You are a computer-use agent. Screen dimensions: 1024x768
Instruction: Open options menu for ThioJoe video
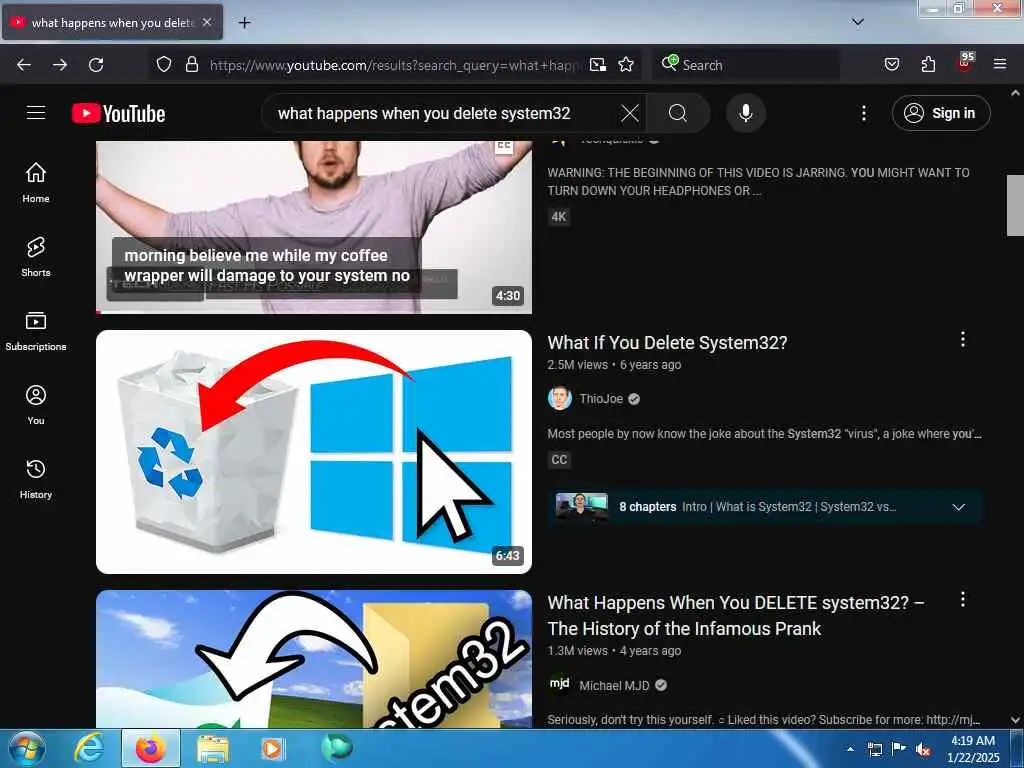click(x=963, y=339)
